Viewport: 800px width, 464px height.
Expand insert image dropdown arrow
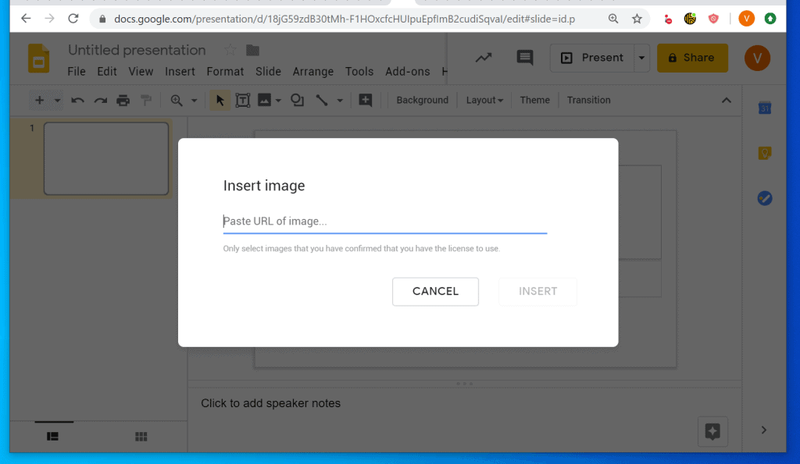click(x=278, y=101)
